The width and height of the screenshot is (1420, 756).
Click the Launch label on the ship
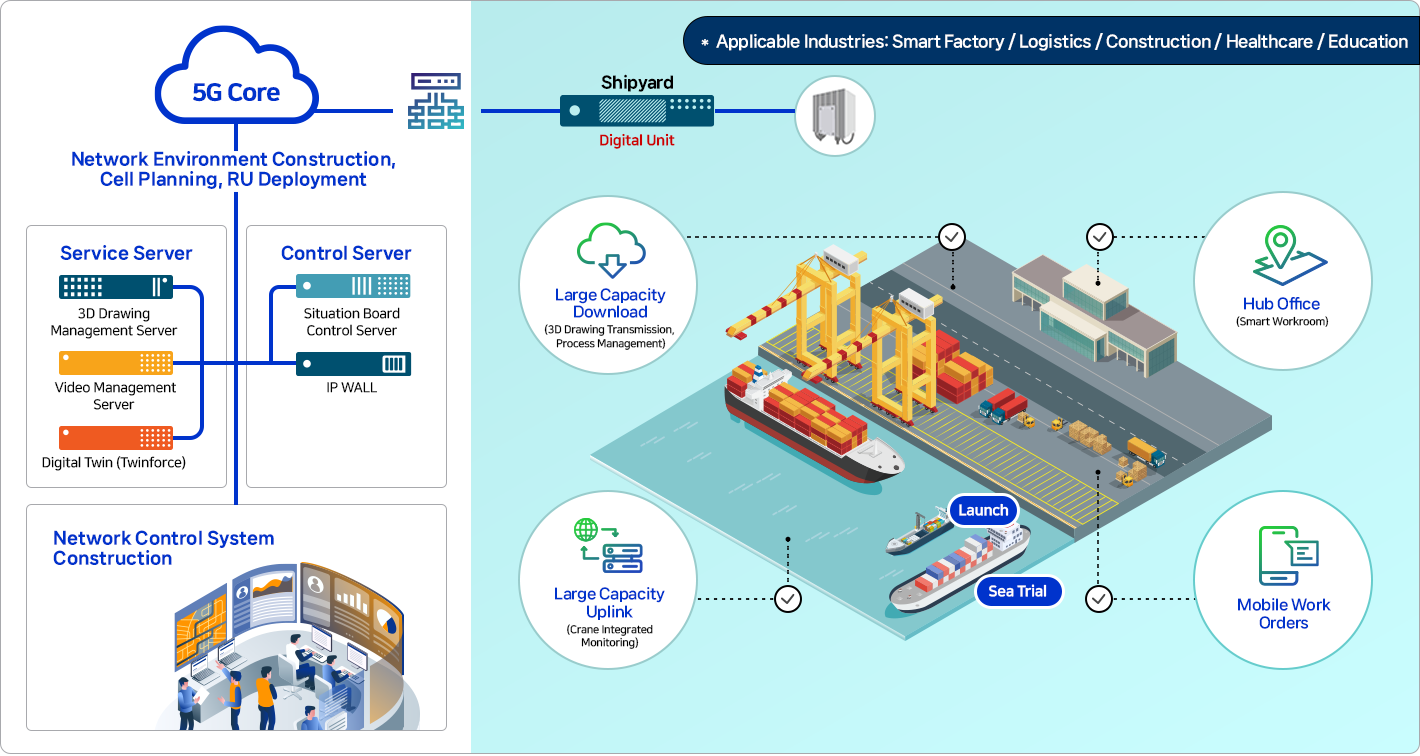coord(983,510)
